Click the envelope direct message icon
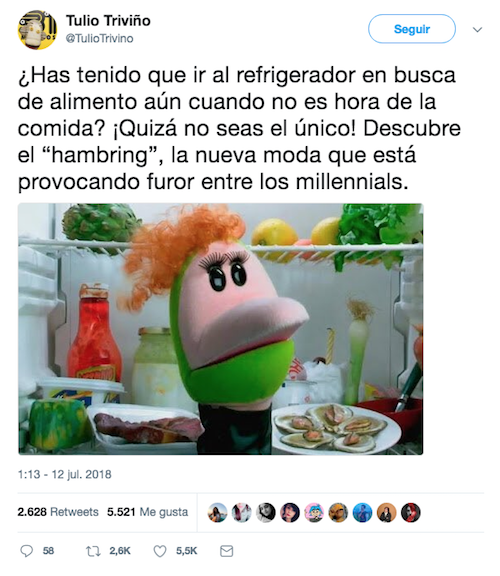 pyautogui.click(x=226, y=551)
